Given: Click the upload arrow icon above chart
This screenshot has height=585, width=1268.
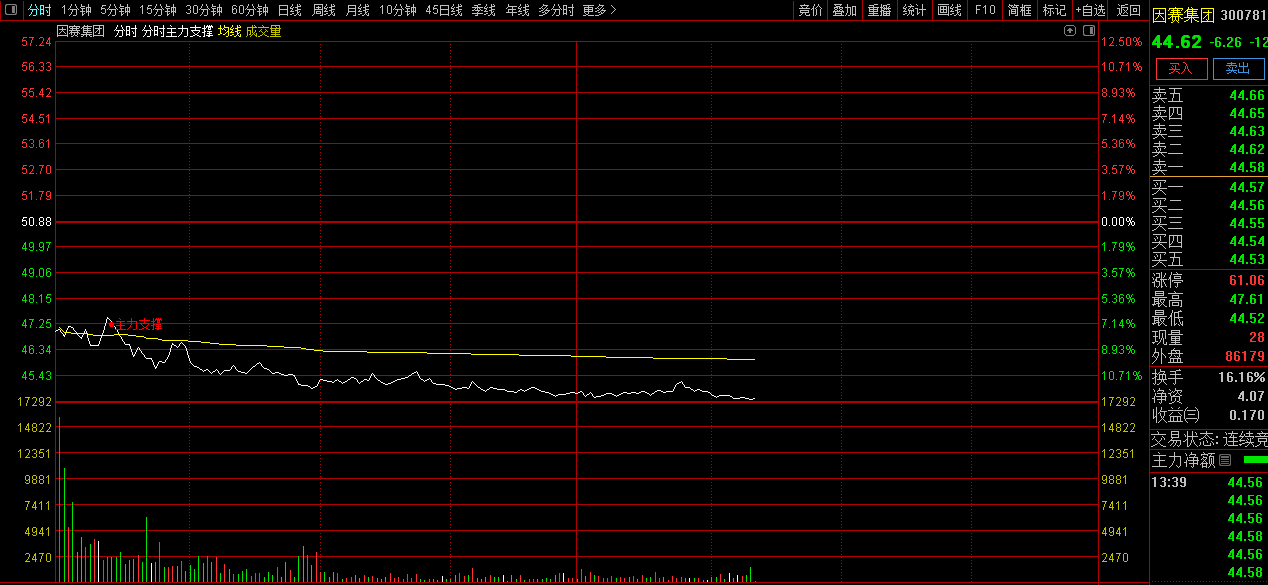Looking at the screenshot, I should coord(1071,31).
